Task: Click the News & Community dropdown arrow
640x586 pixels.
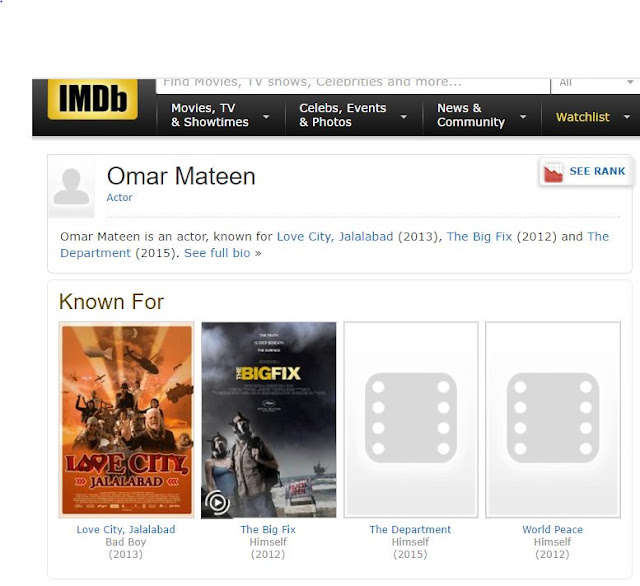Action: (x=522, y=117)
